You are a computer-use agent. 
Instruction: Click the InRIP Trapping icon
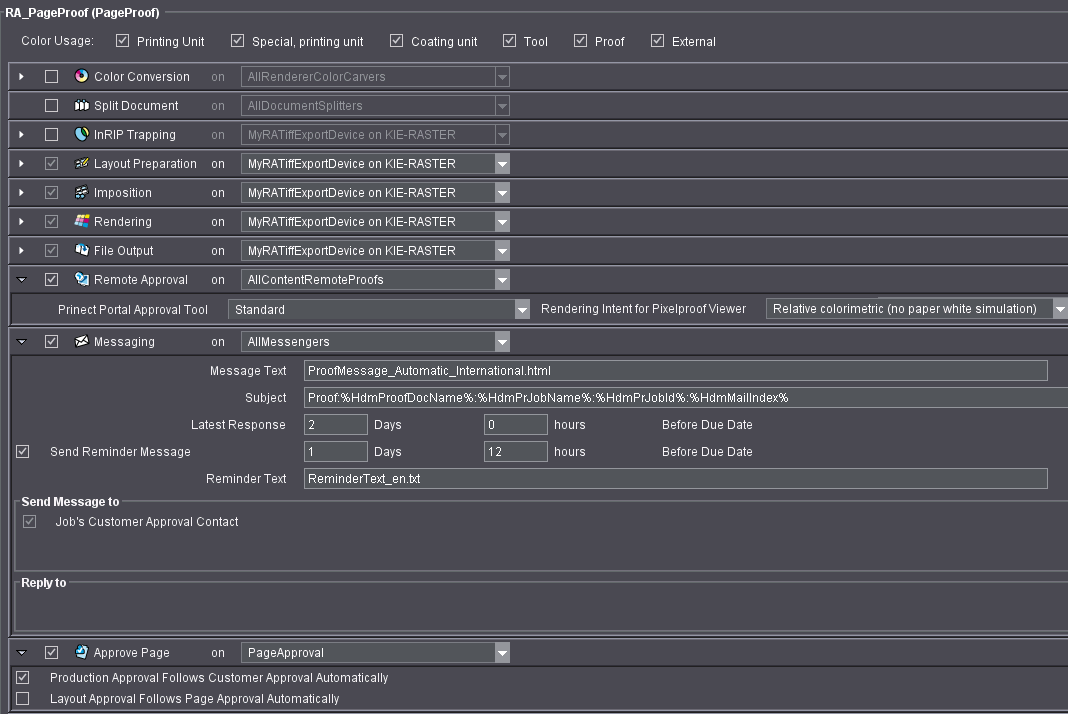coord(79,134)
